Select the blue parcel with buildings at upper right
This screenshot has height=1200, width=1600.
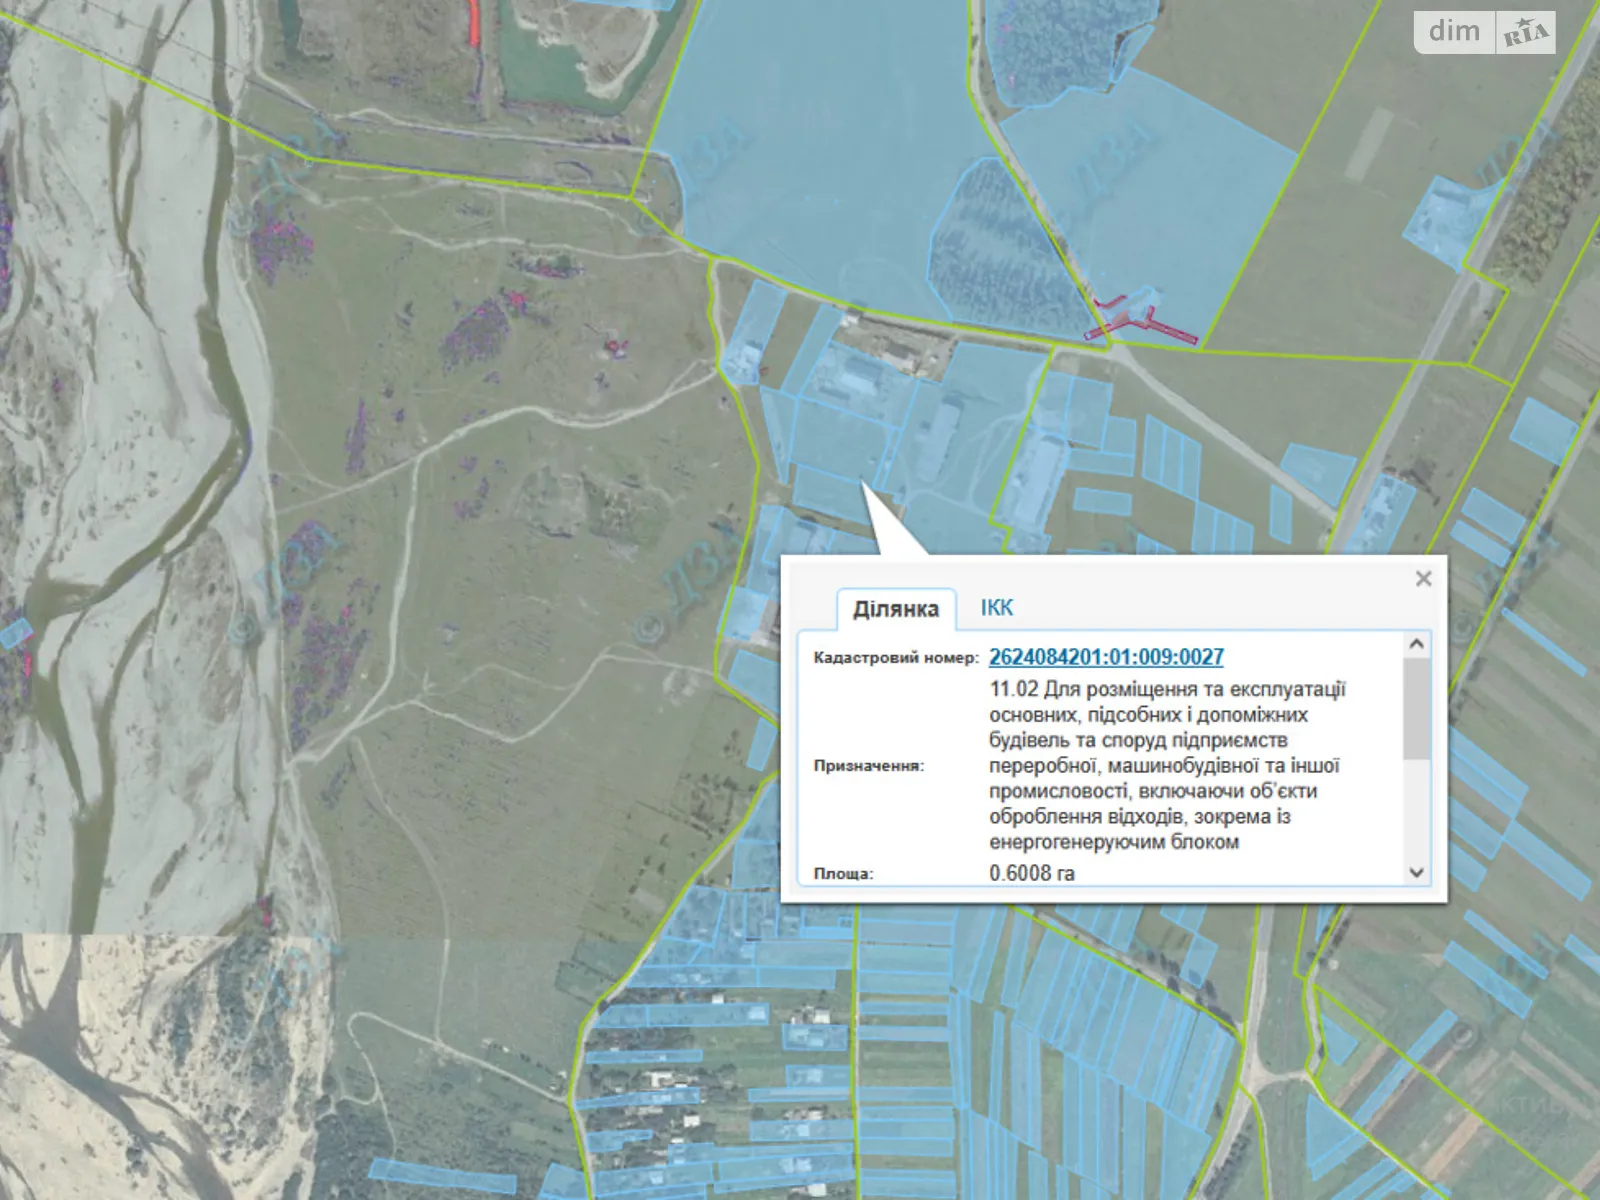pyautogui.click(x=1440, y=220)
